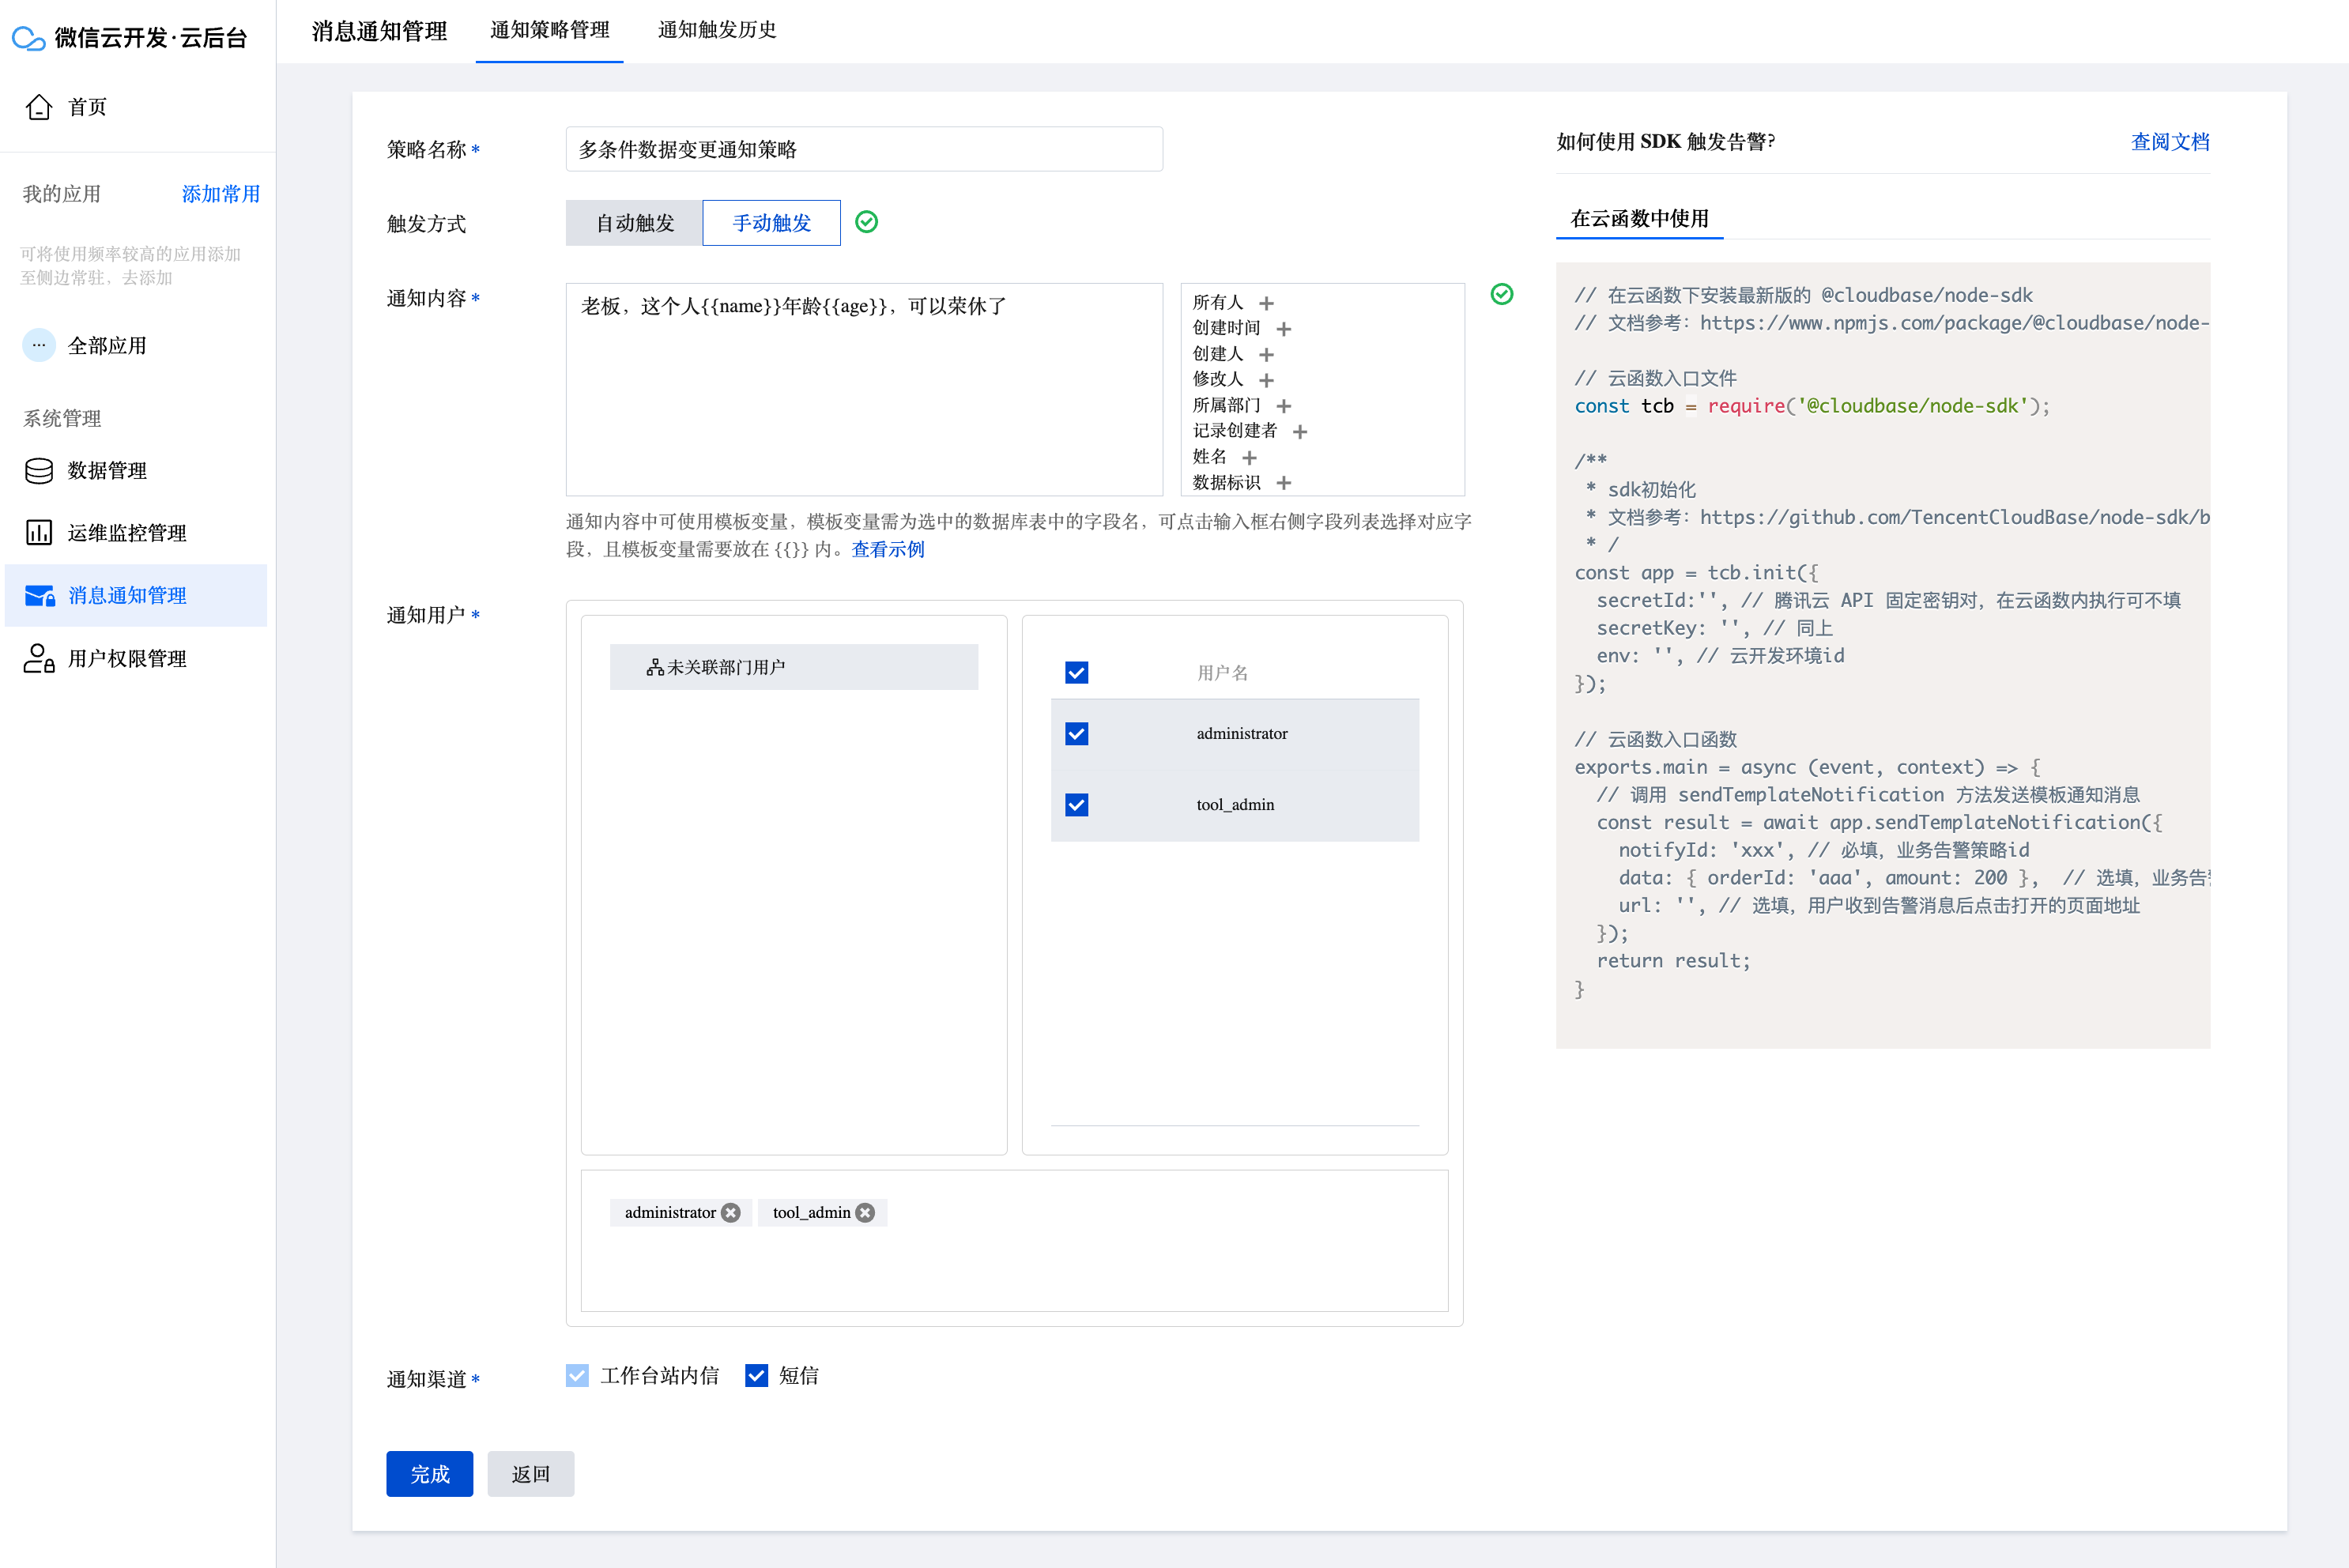
Task: Click the org tree icon in 未关联部门用户
Action: point(655,667)
